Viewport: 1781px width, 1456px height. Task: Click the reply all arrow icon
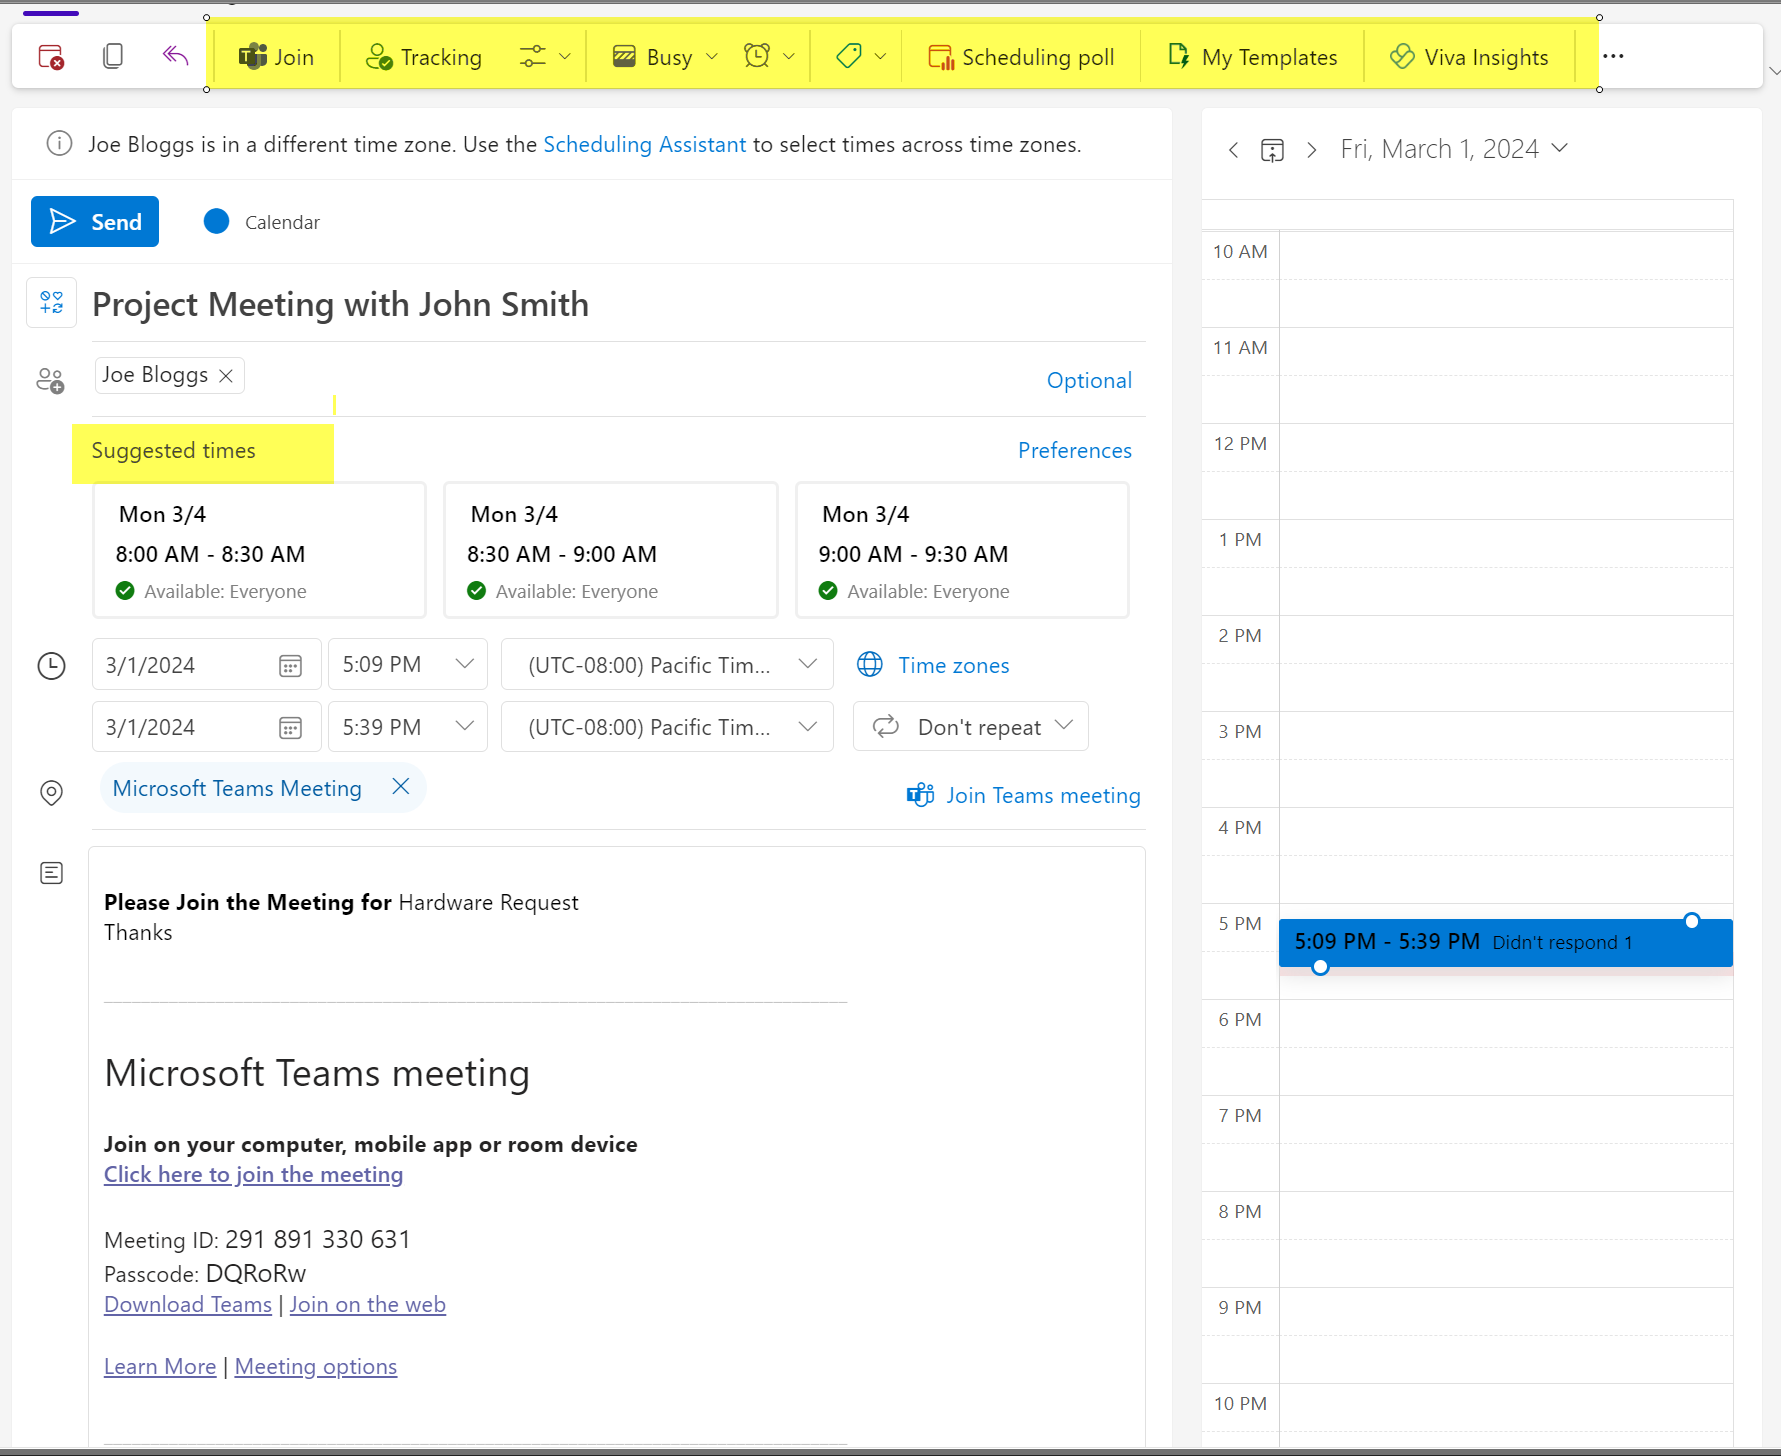[x=176, y=55]
